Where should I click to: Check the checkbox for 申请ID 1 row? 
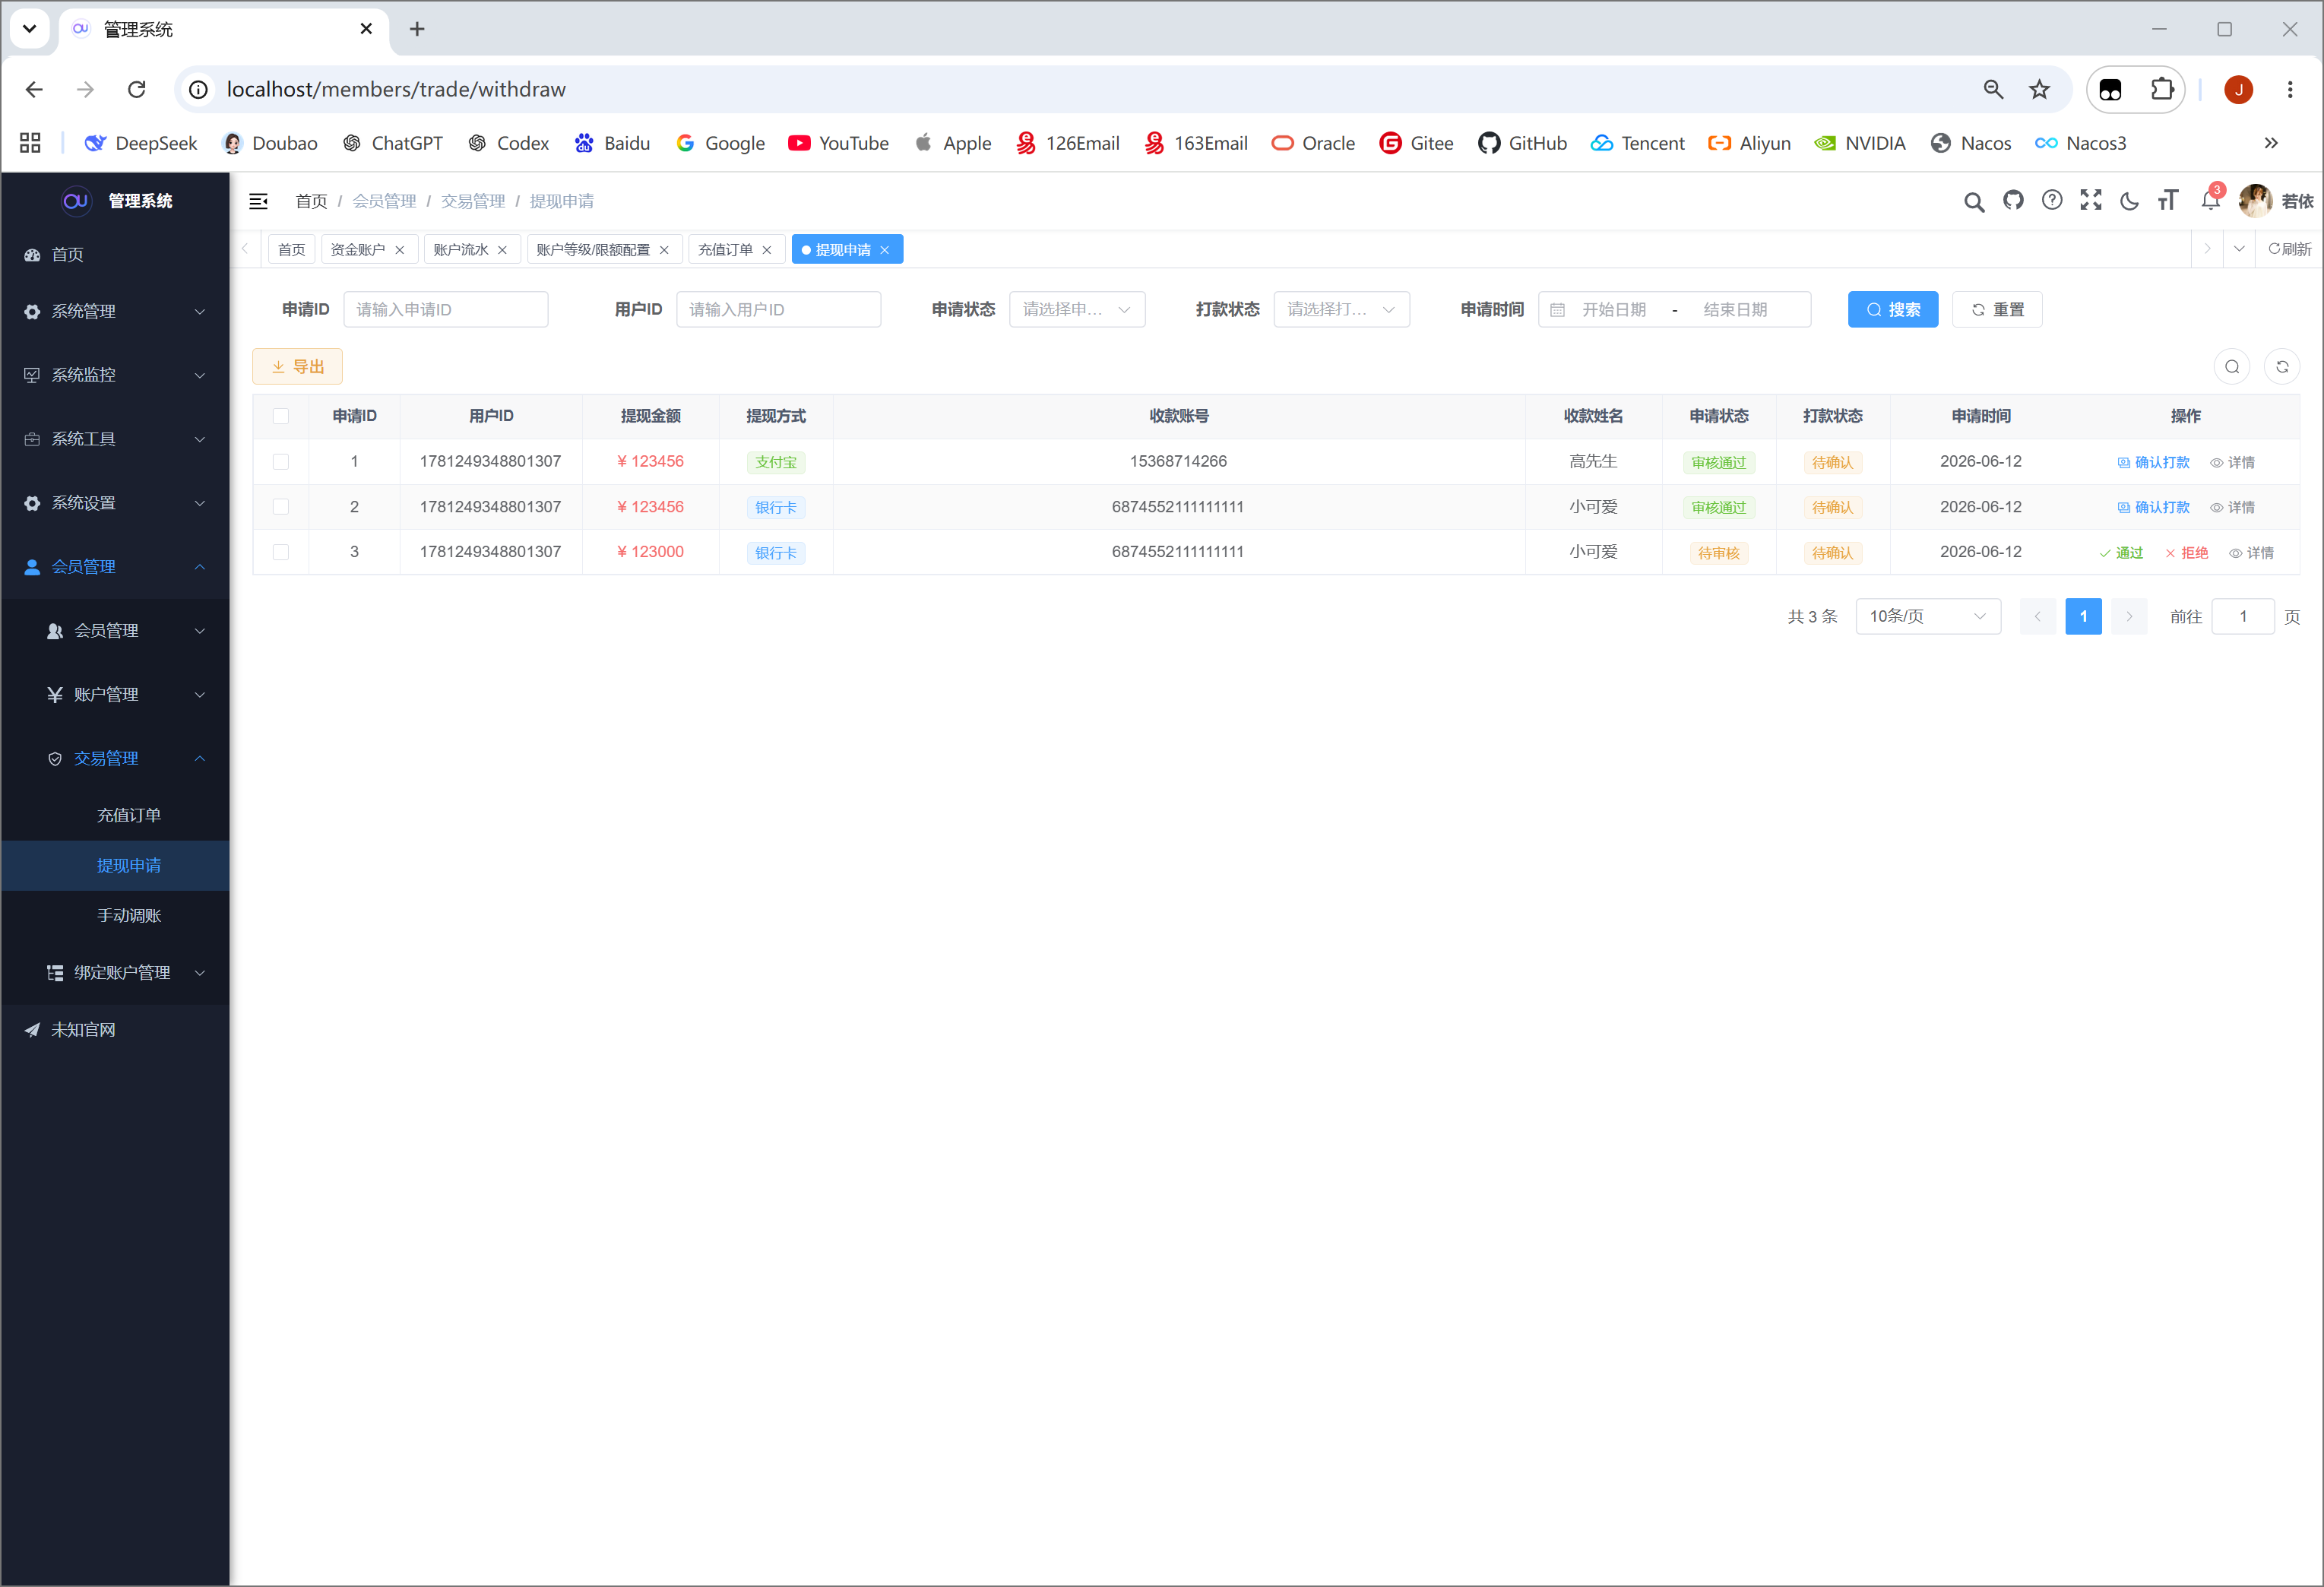point(281,462)
